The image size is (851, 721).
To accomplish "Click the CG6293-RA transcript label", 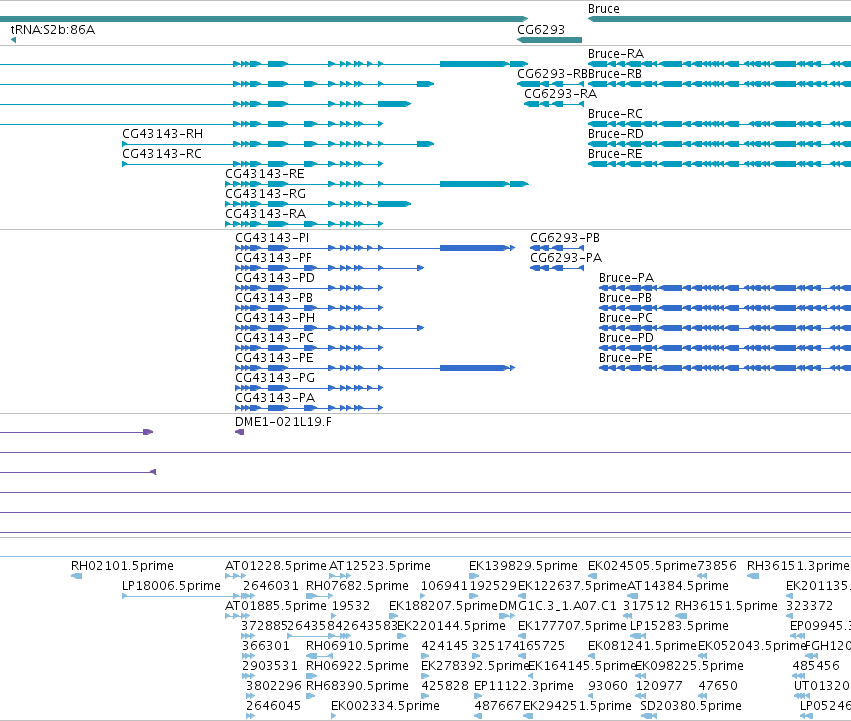I will point(560,94).
